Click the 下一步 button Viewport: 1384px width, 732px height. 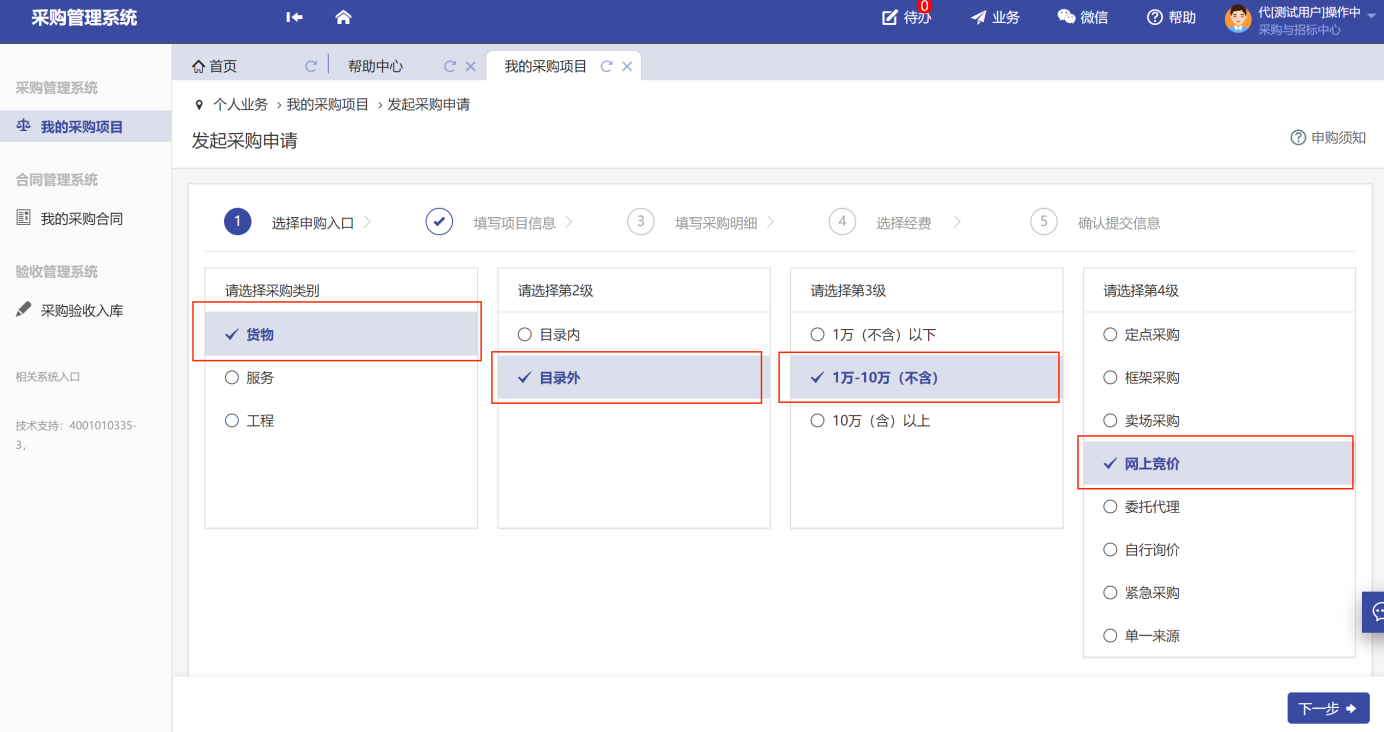(x=1327, y=708)
